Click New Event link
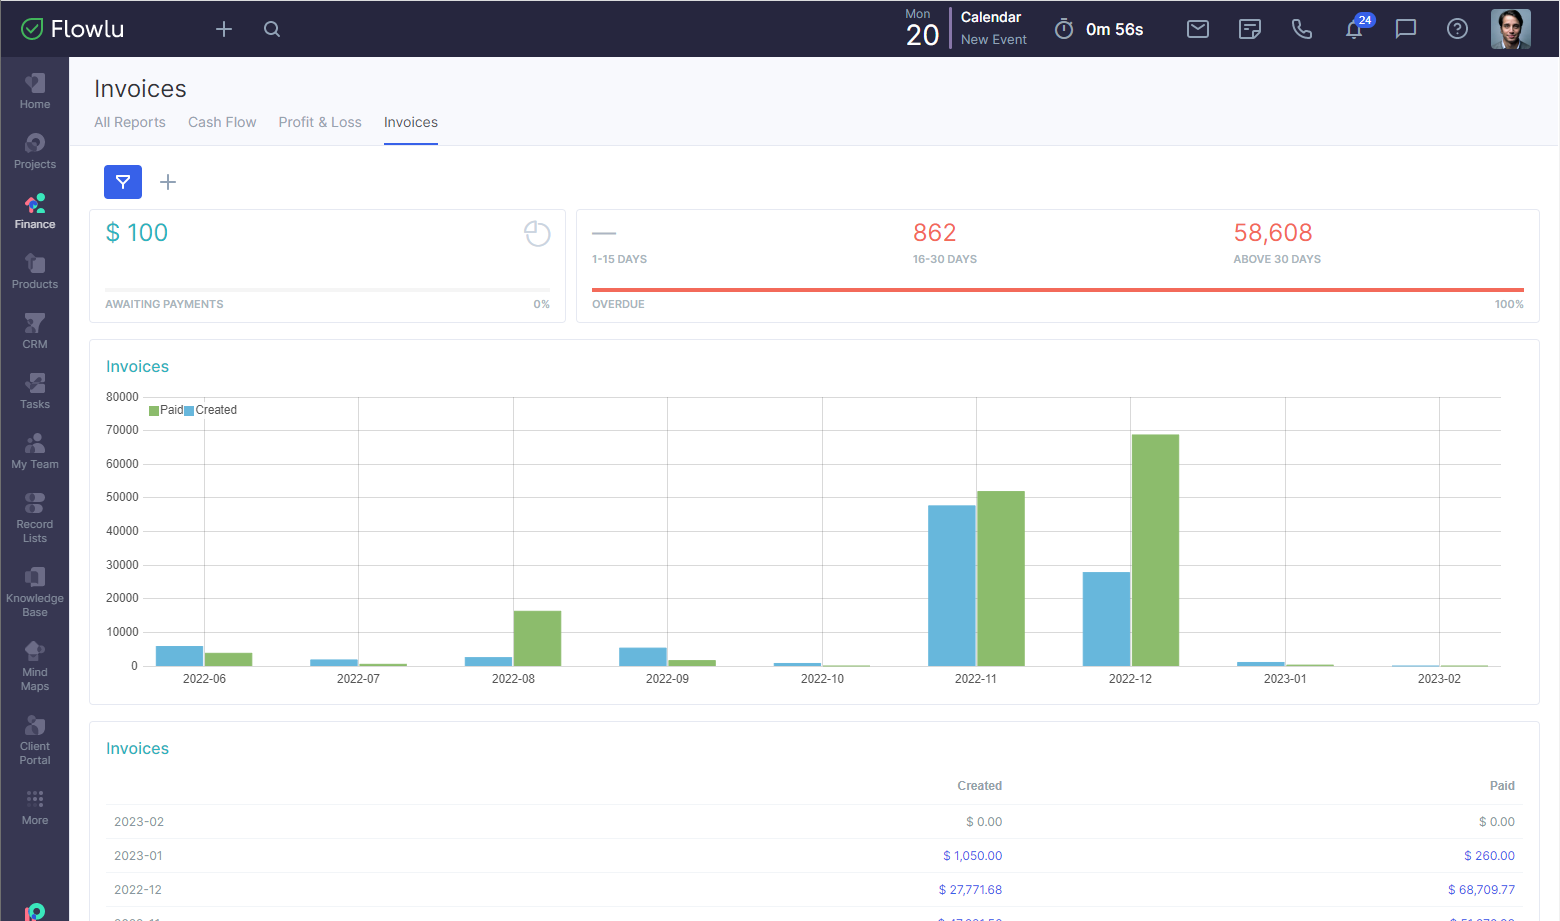This screenshot has width=1560, height=921. [994, 40]
